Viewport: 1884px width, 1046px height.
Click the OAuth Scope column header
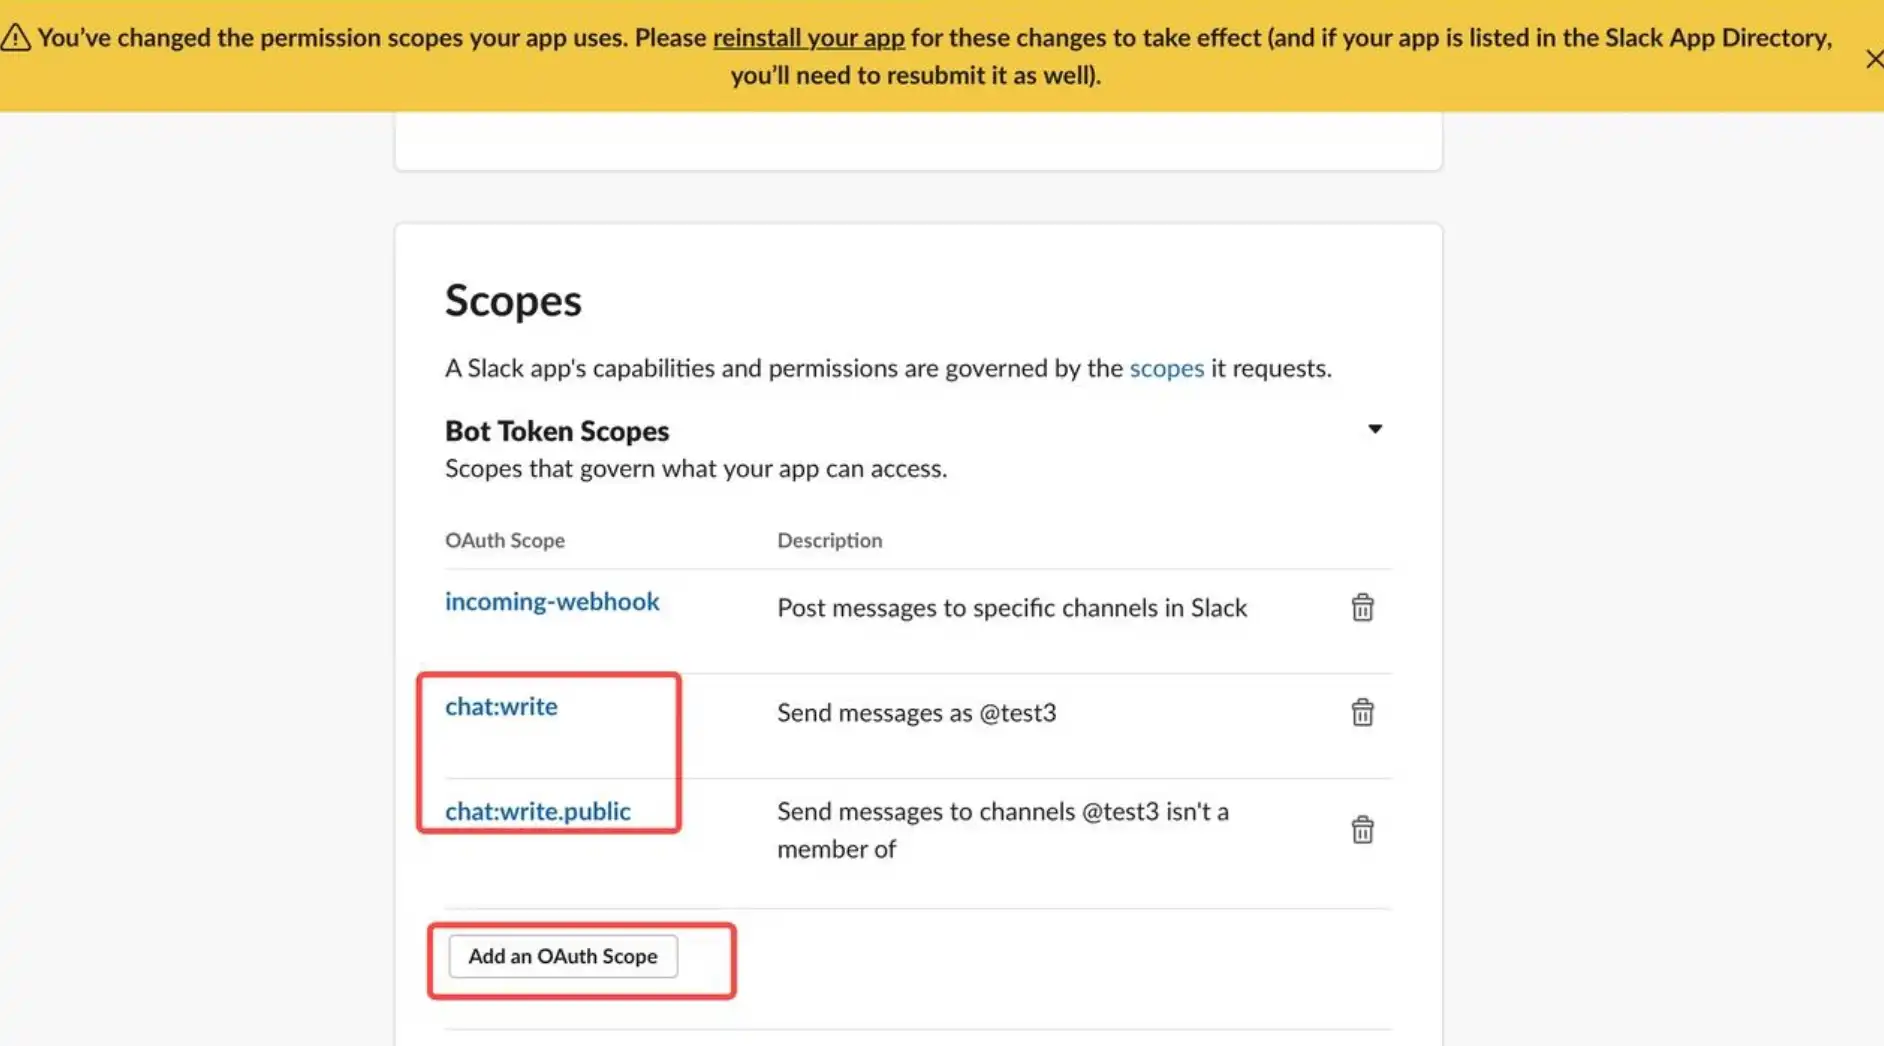(x=505, y=540)
